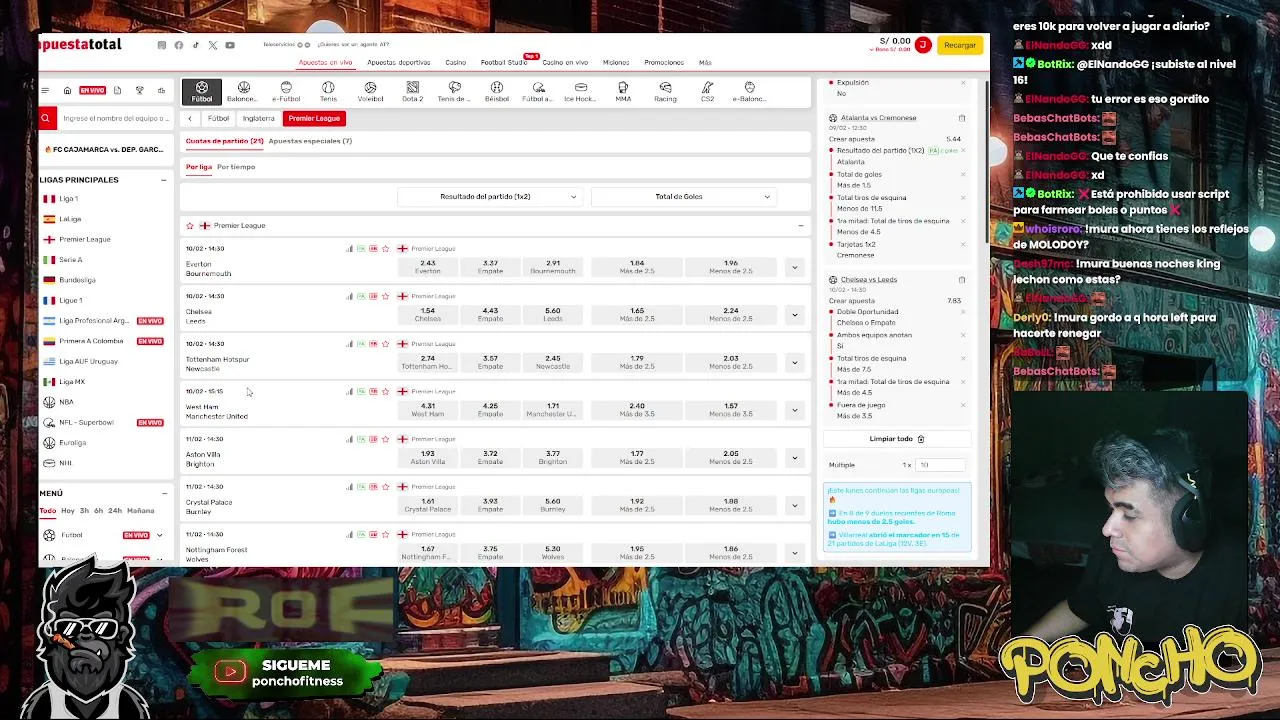Image resolution: width=1280 pixels, height=720 pixels.
Task: Select the Béisbol sport icon
Action: (x=496, y=92)
